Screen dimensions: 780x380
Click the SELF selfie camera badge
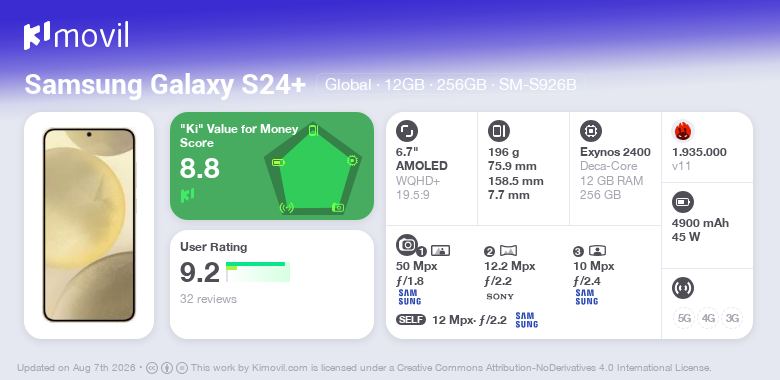[411, 319]
